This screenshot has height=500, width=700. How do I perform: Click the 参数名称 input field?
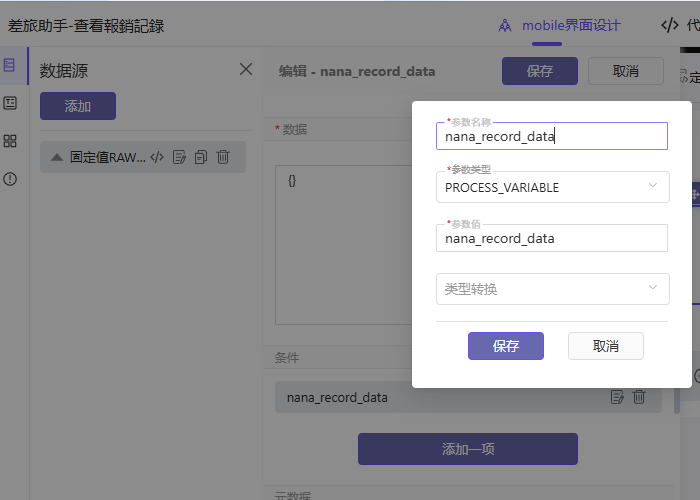tap(552, 136)
